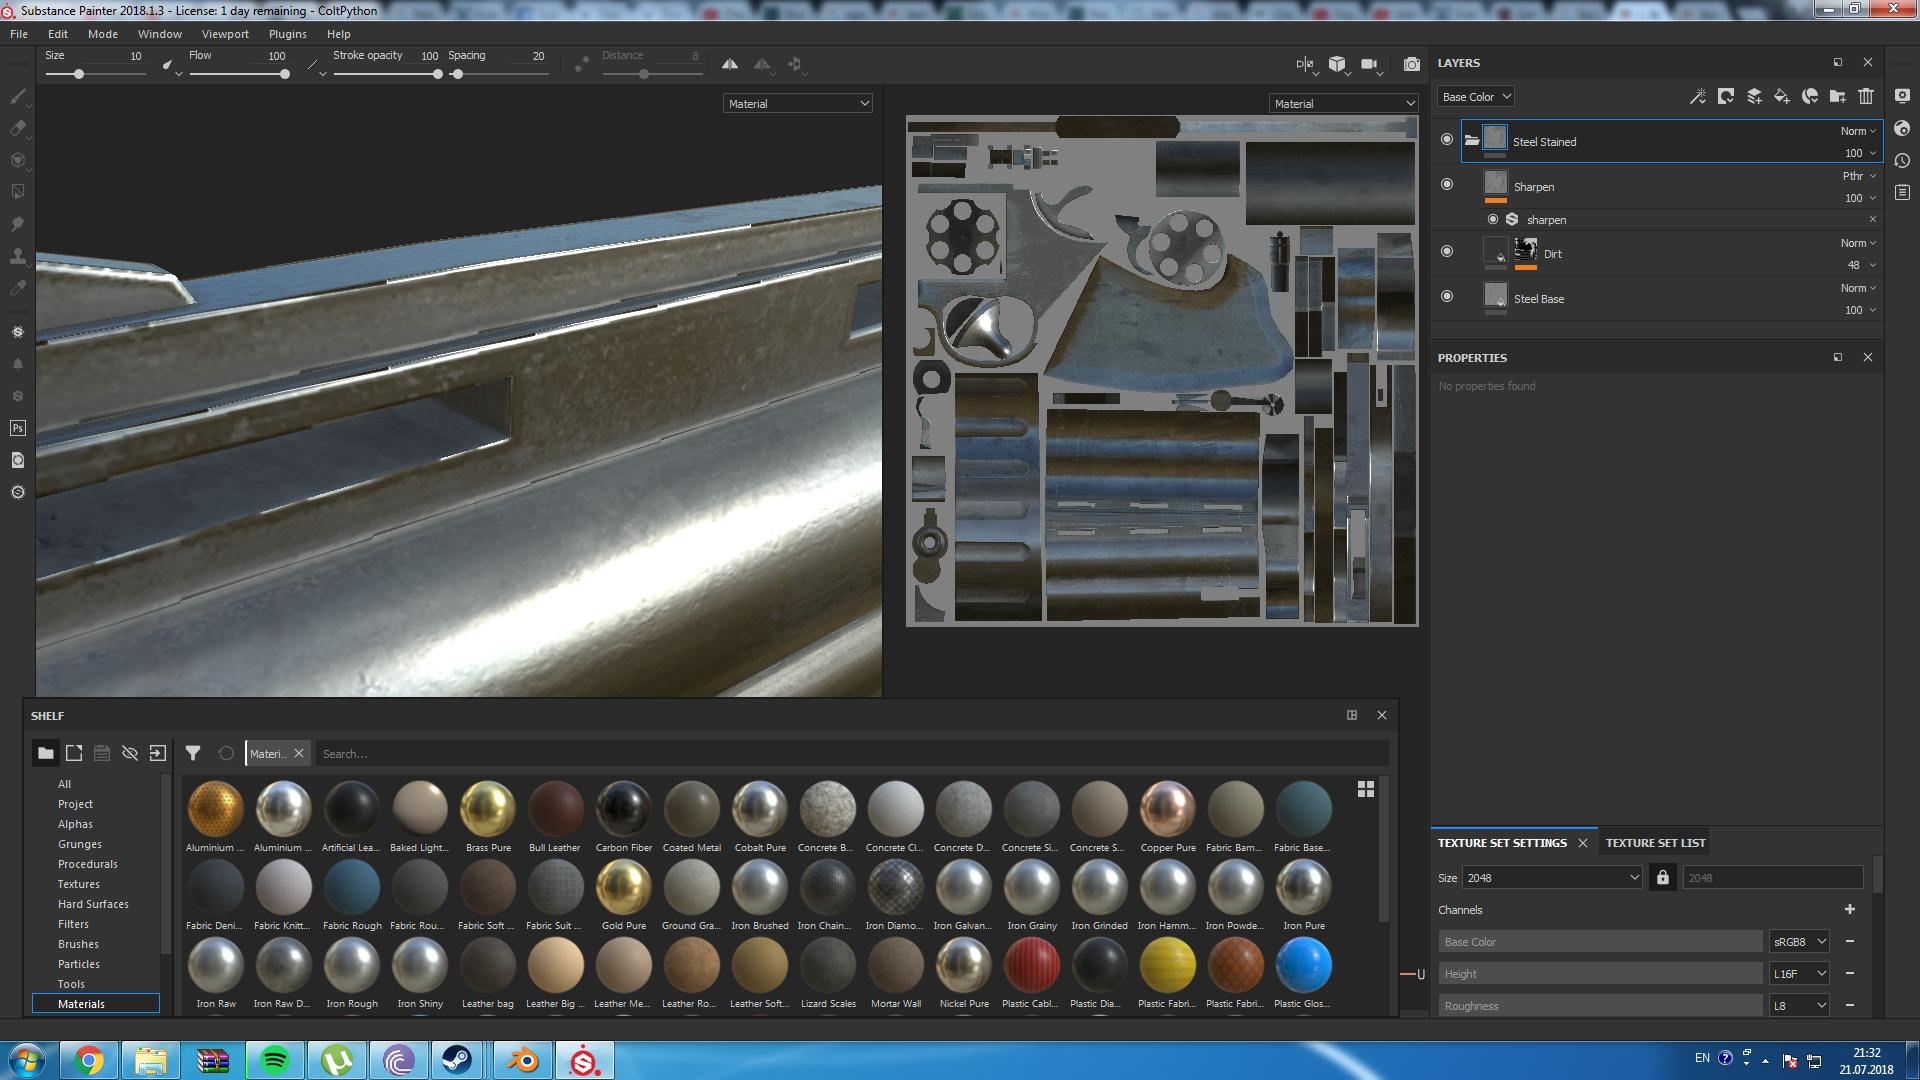Hide the Steel Base layer
1920x1080 pixels.
click(1447, 296)
